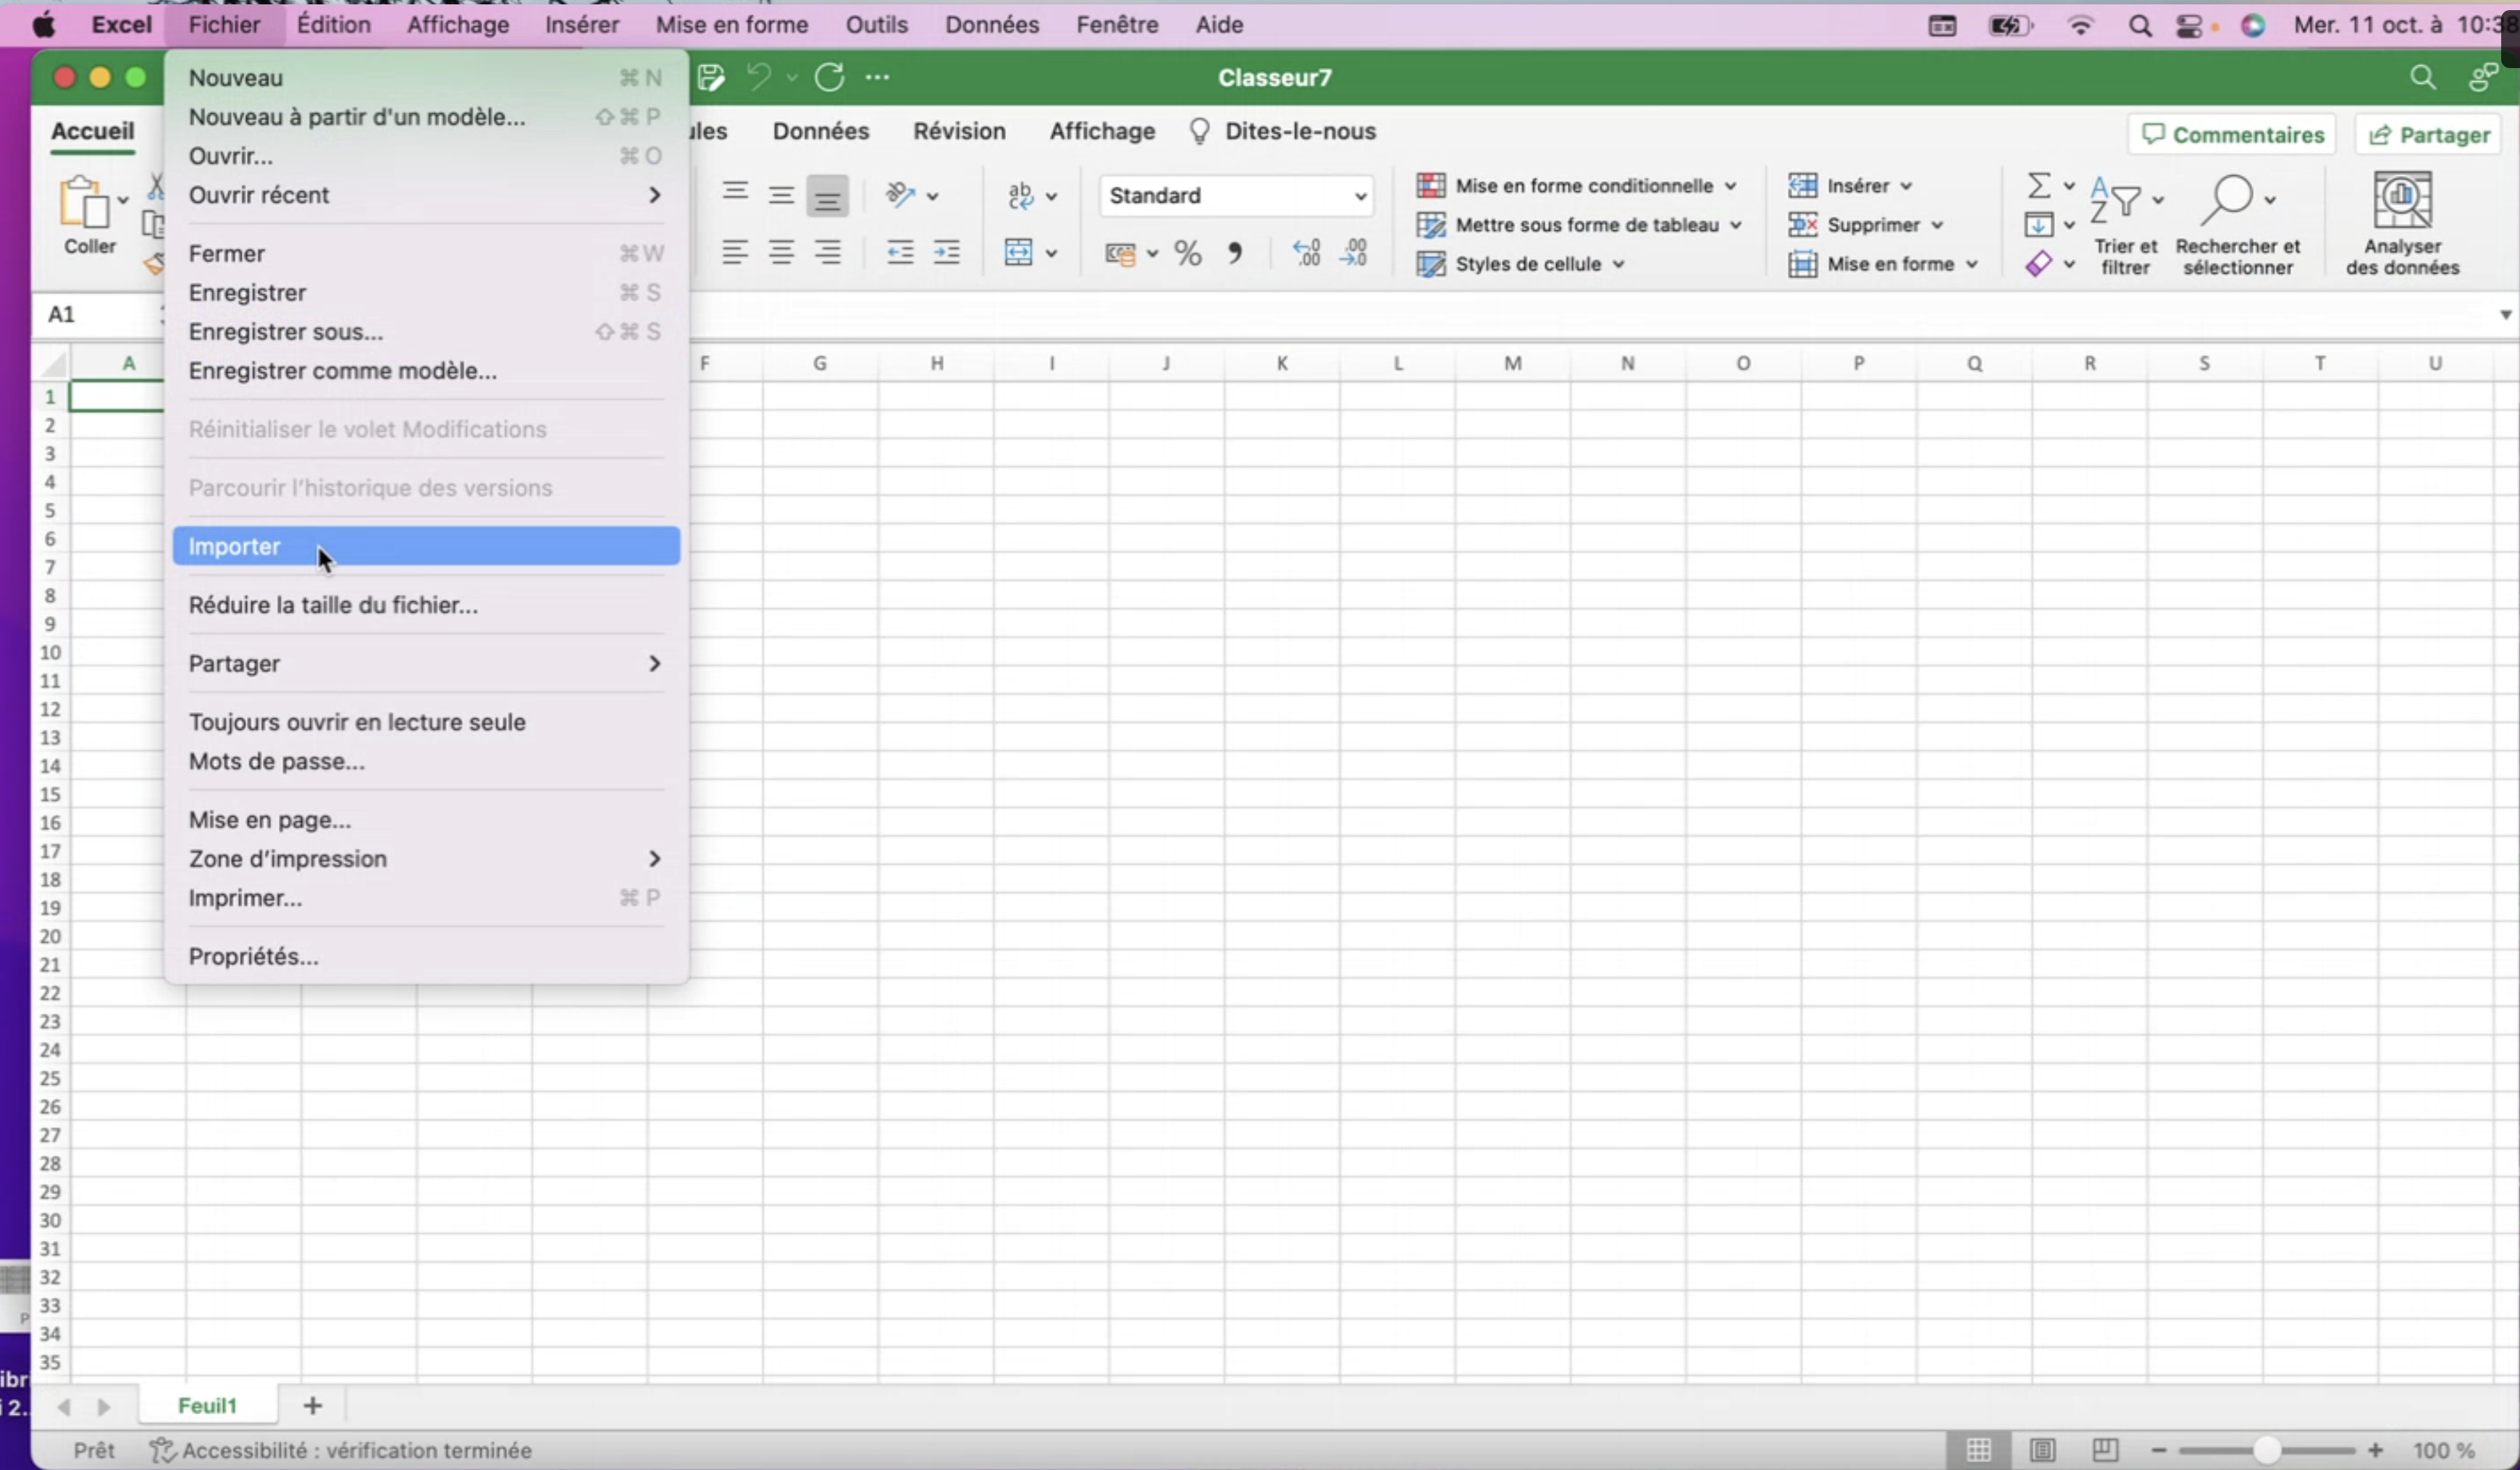The width and height of the screenshot is (2520, 1470).
Task: Click the zoom out minus button
Action: 2158,1450
